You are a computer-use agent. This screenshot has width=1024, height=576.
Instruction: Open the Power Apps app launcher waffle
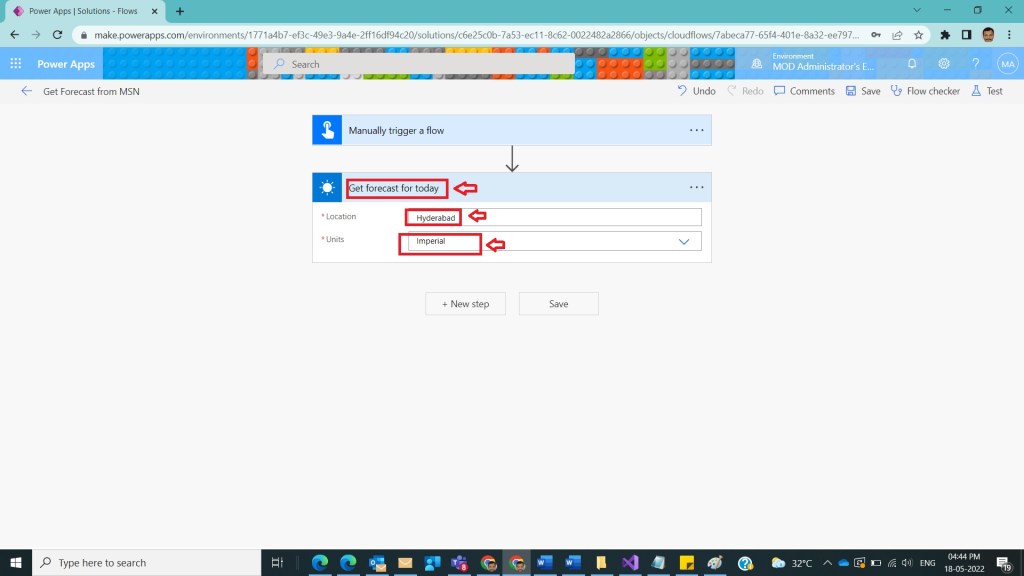(x=16, y=64)
